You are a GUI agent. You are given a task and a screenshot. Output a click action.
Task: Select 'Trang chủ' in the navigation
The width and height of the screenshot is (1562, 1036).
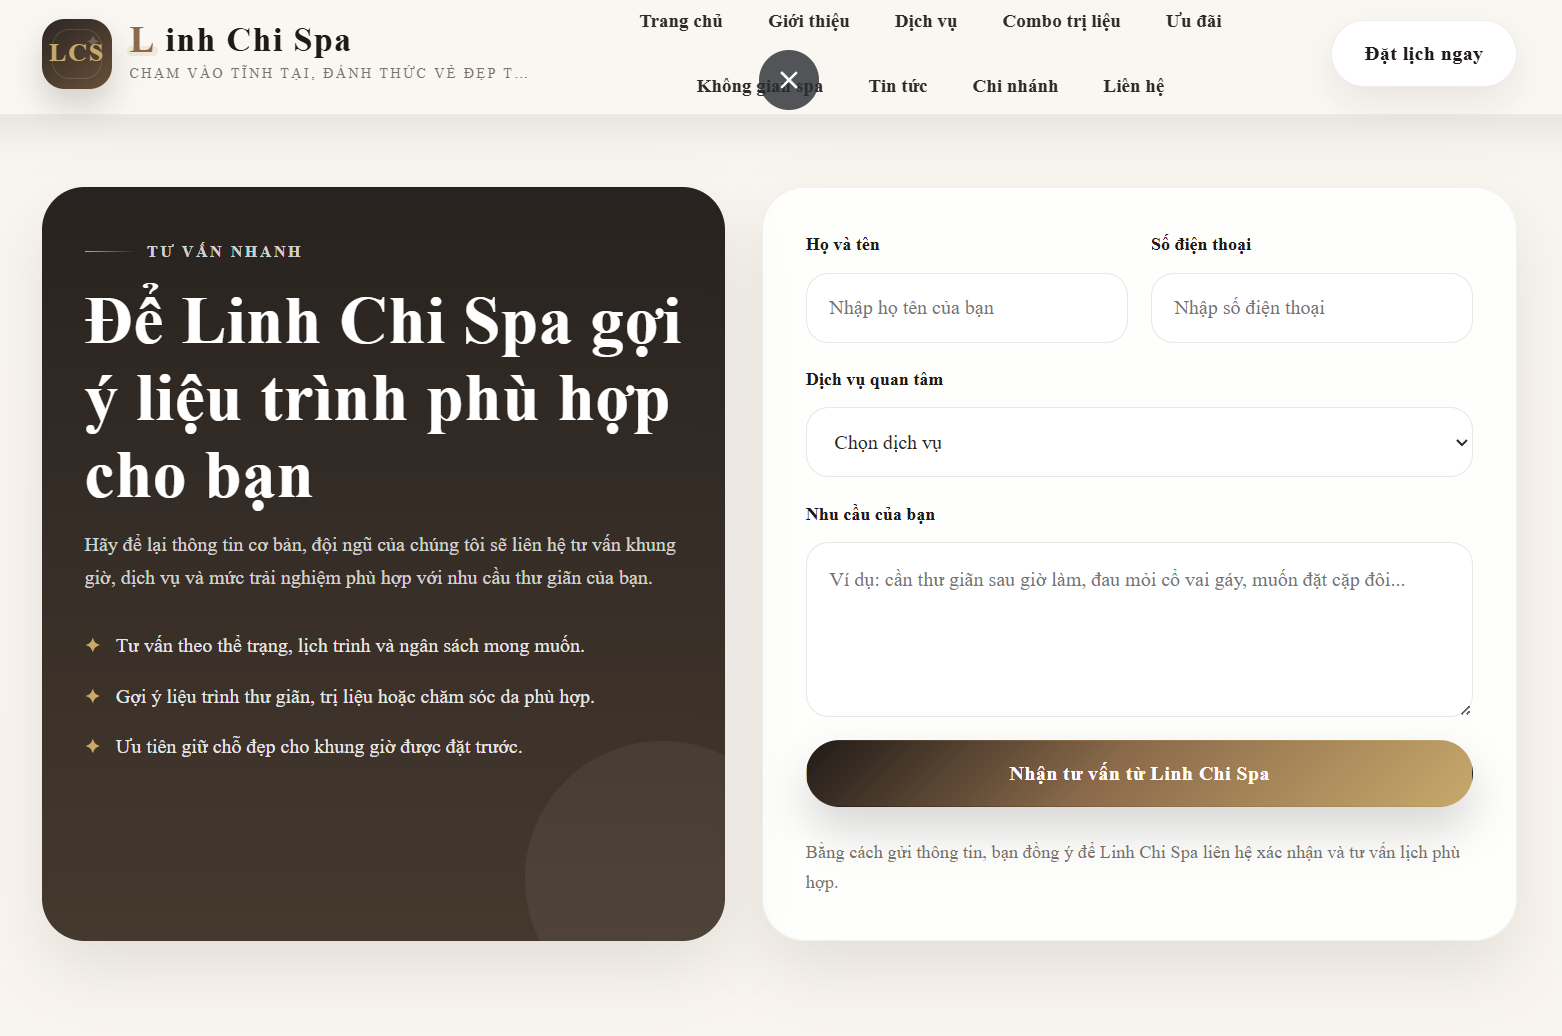tap(681, 21)
